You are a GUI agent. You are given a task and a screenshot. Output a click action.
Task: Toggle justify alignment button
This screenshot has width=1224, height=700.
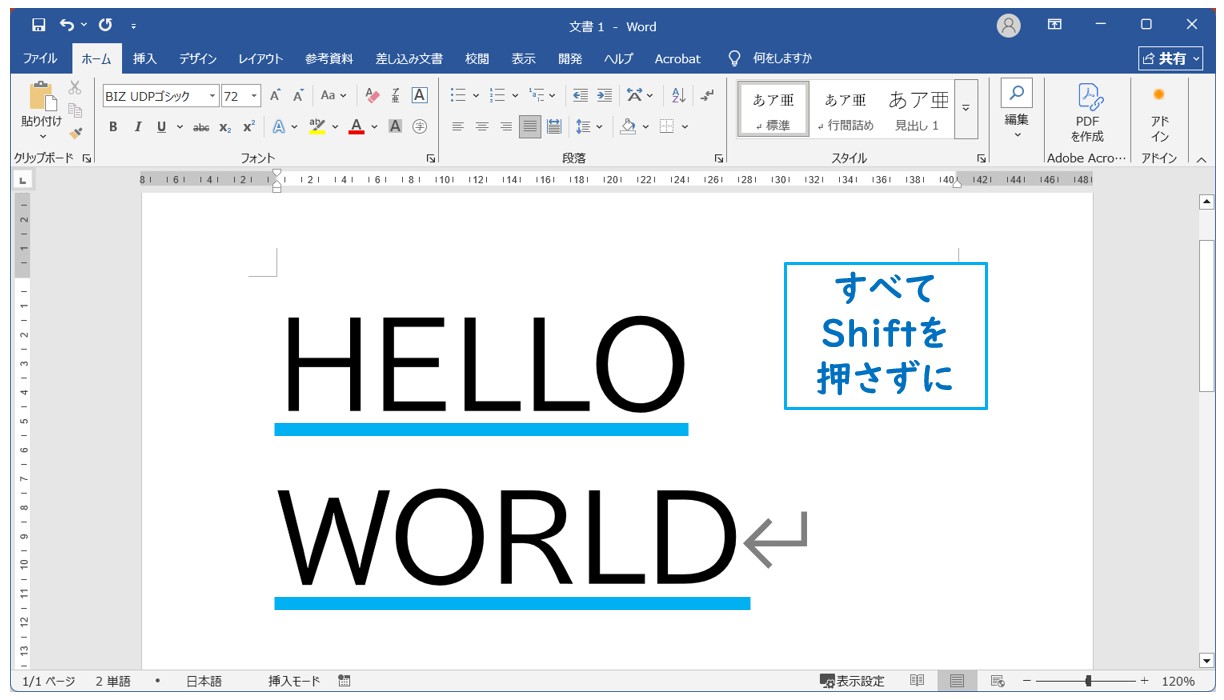point(530,126)
